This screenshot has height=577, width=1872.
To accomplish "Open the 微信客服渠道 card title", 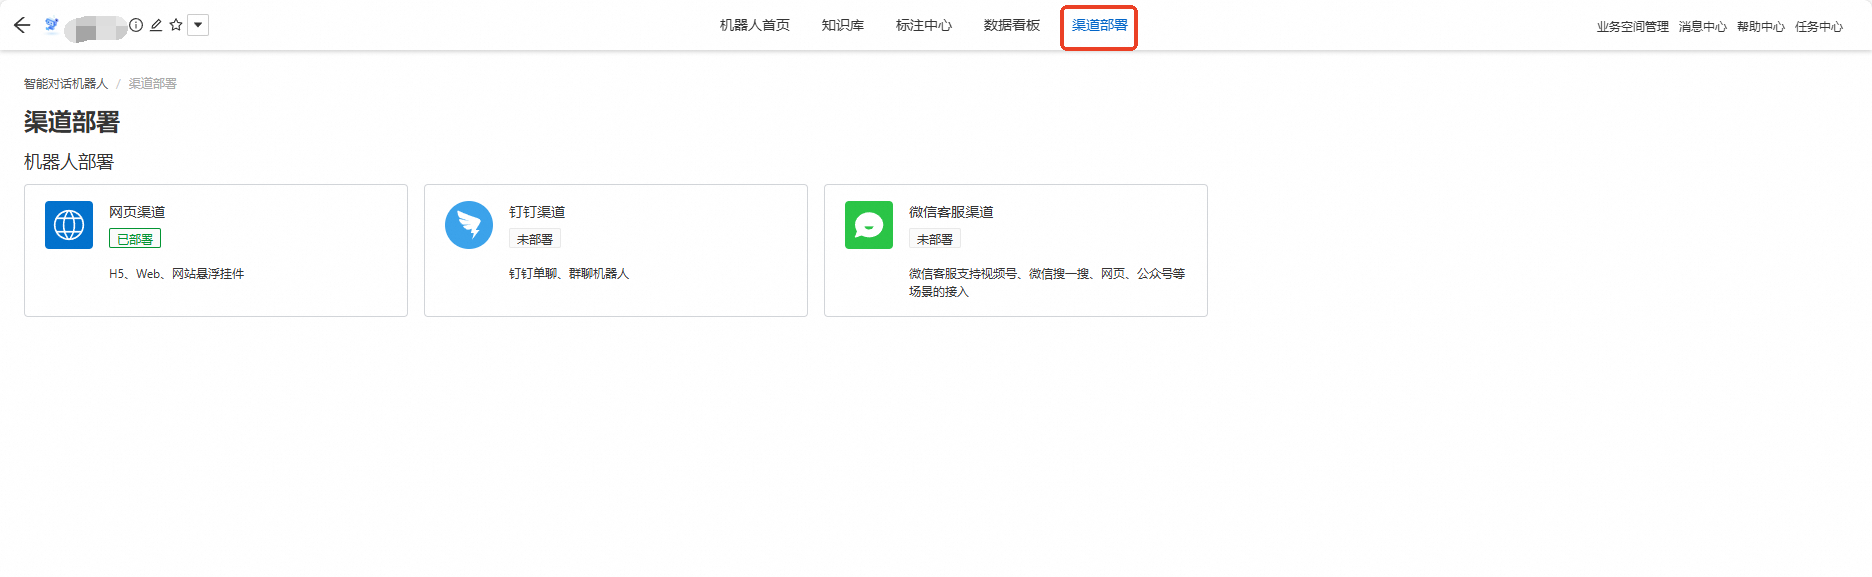I will 951,212.
